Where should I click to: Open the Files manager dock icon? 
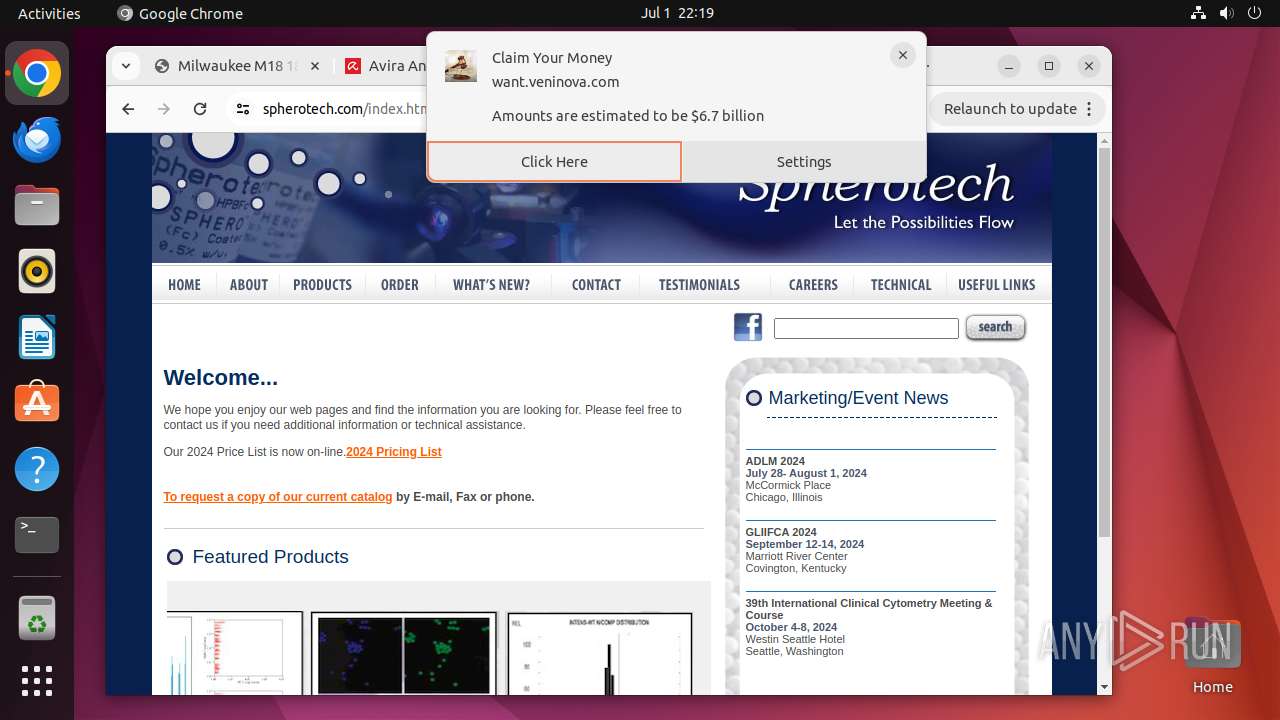coord(37,205)
